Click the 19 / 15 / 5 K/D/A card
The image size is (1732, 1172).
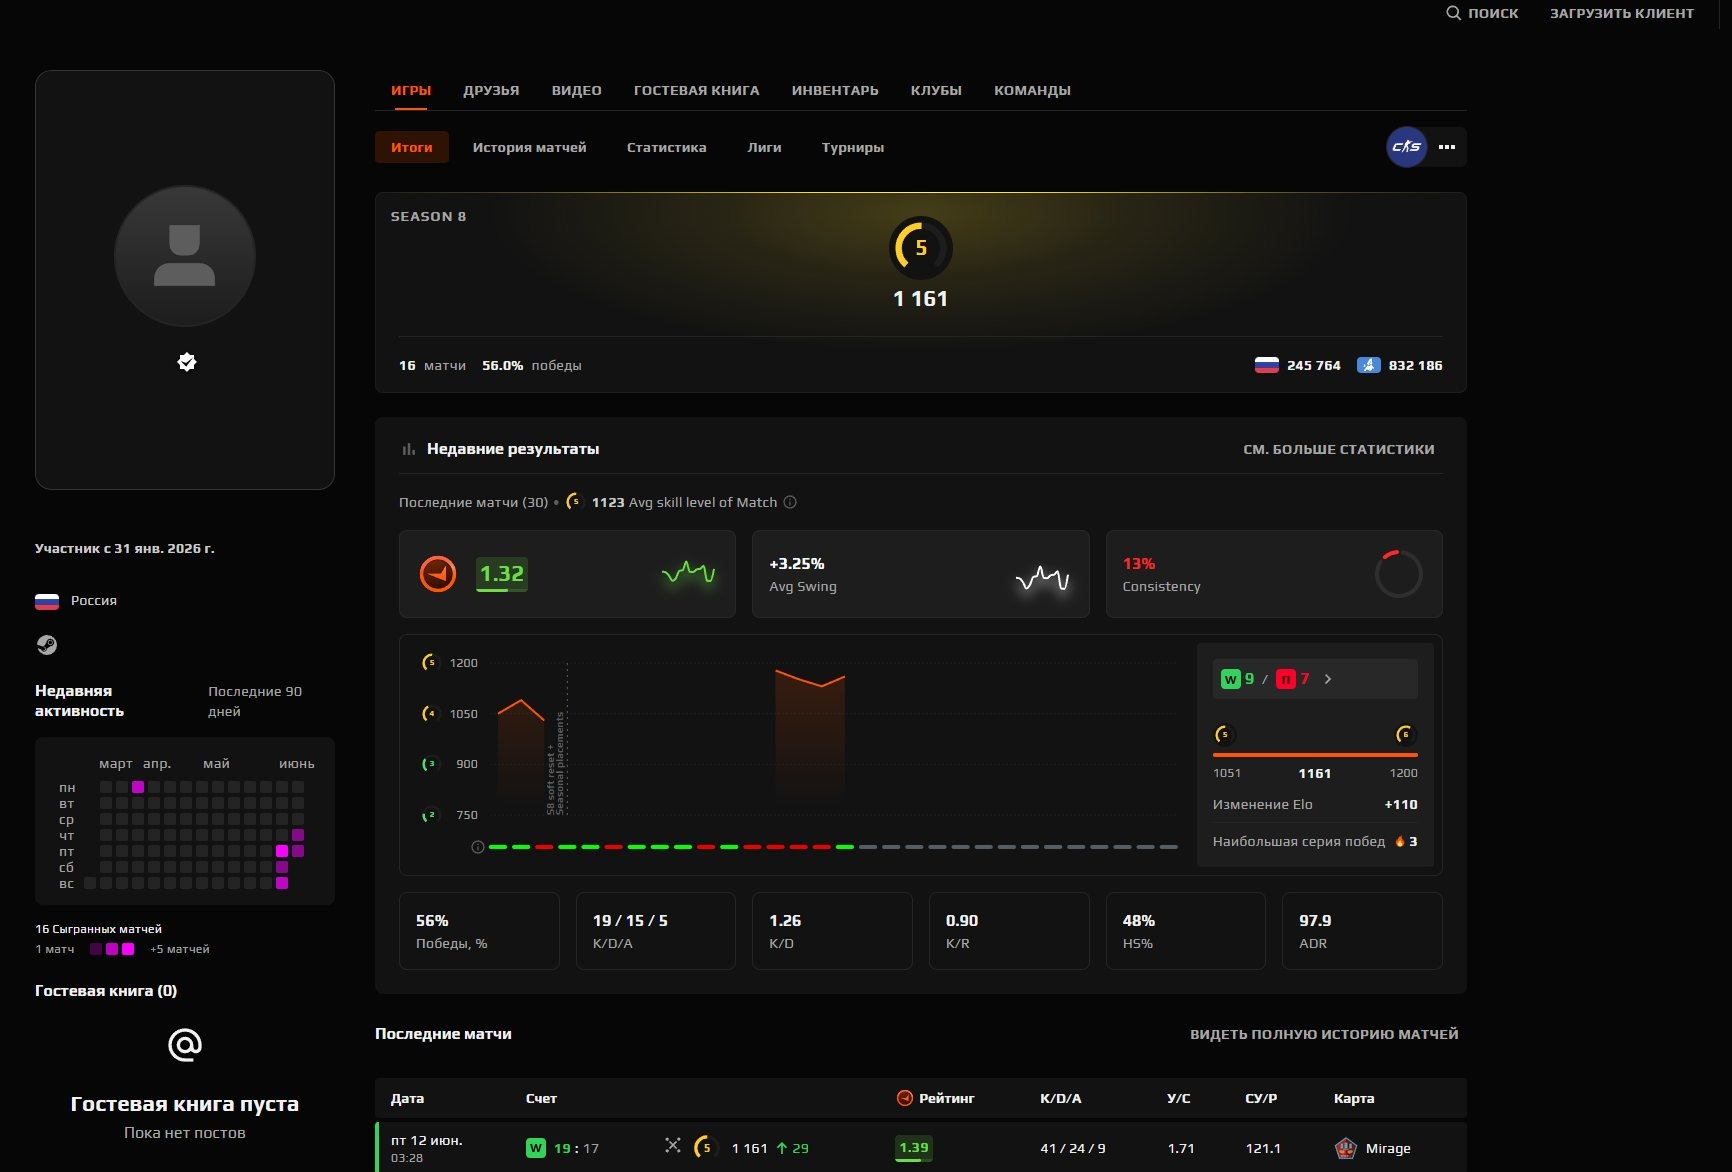tap(656, 931)
